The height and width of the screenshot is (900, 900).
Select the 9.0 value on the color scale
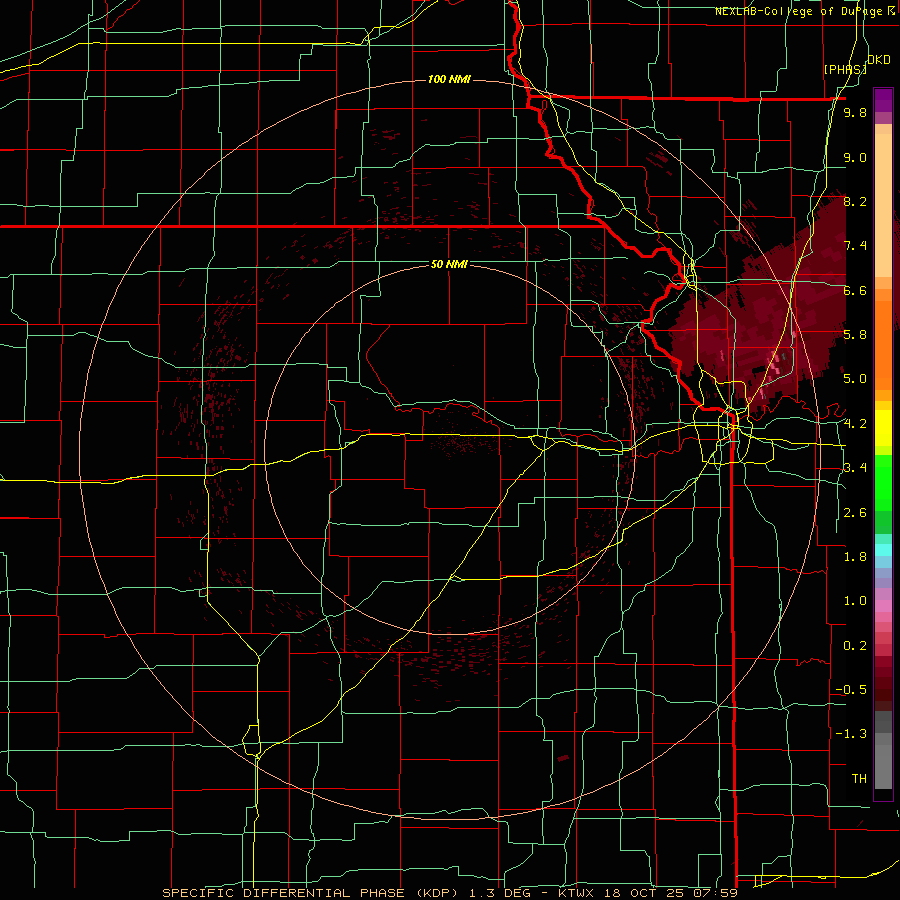(855, 157)
